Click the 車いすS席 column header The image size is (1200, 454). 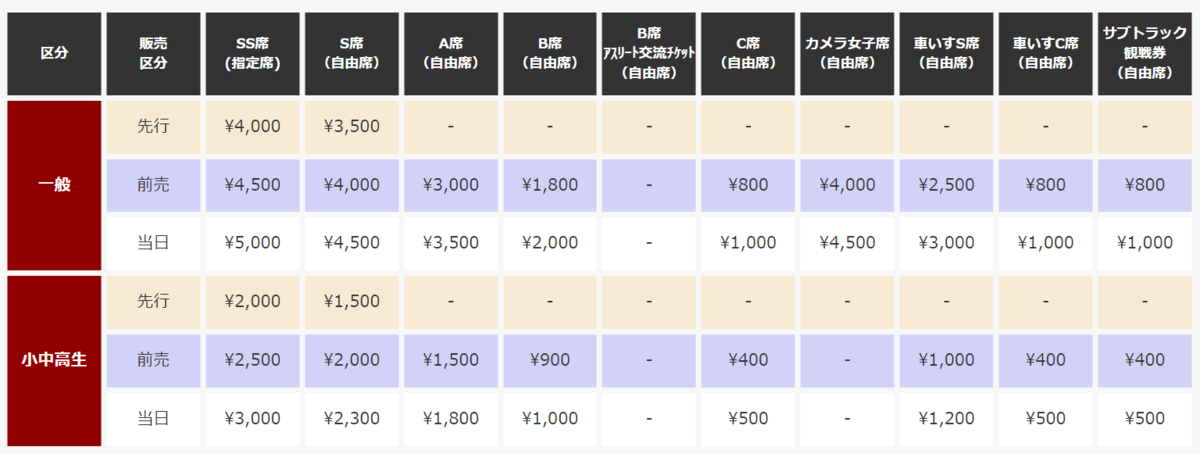coord(945,53)
